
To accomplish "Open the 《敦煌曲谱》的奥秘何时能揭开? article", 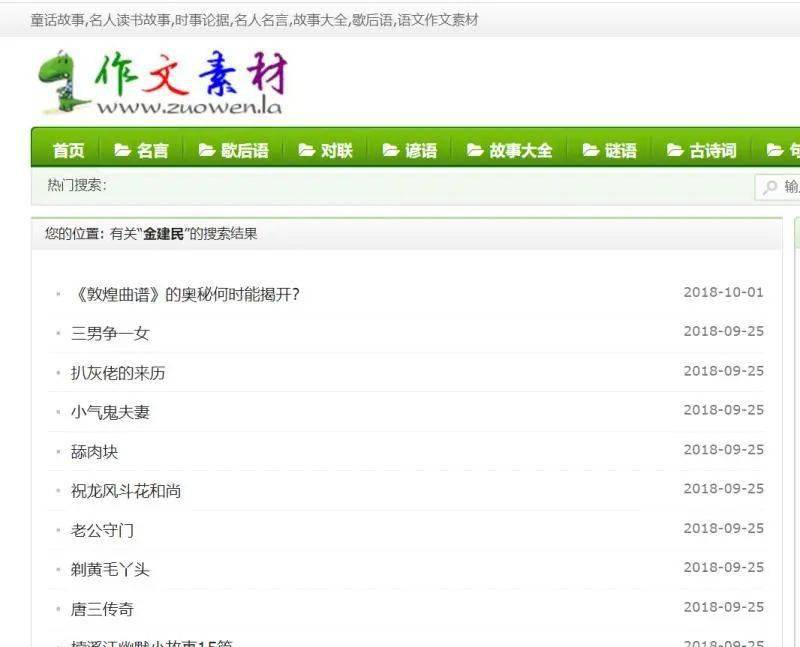I will coord(186,294).
